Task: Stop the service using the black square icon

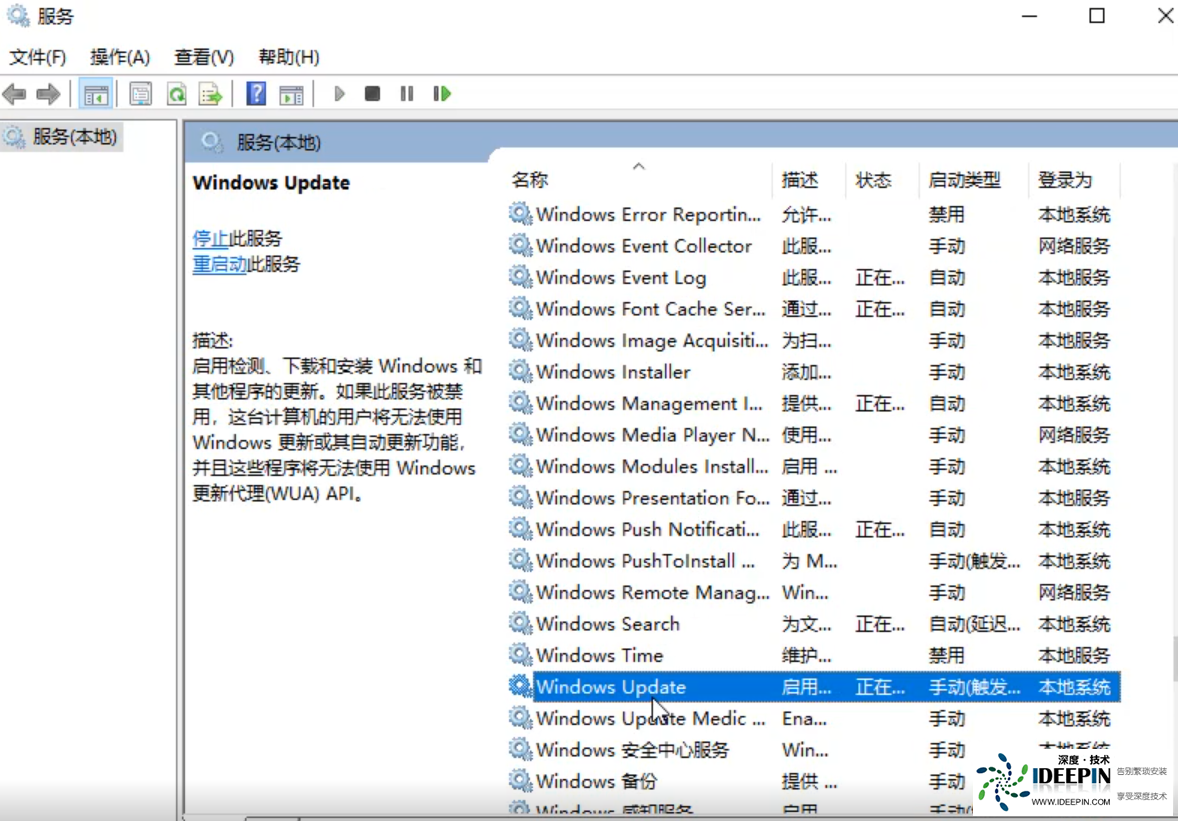Action: click(372, 93)
